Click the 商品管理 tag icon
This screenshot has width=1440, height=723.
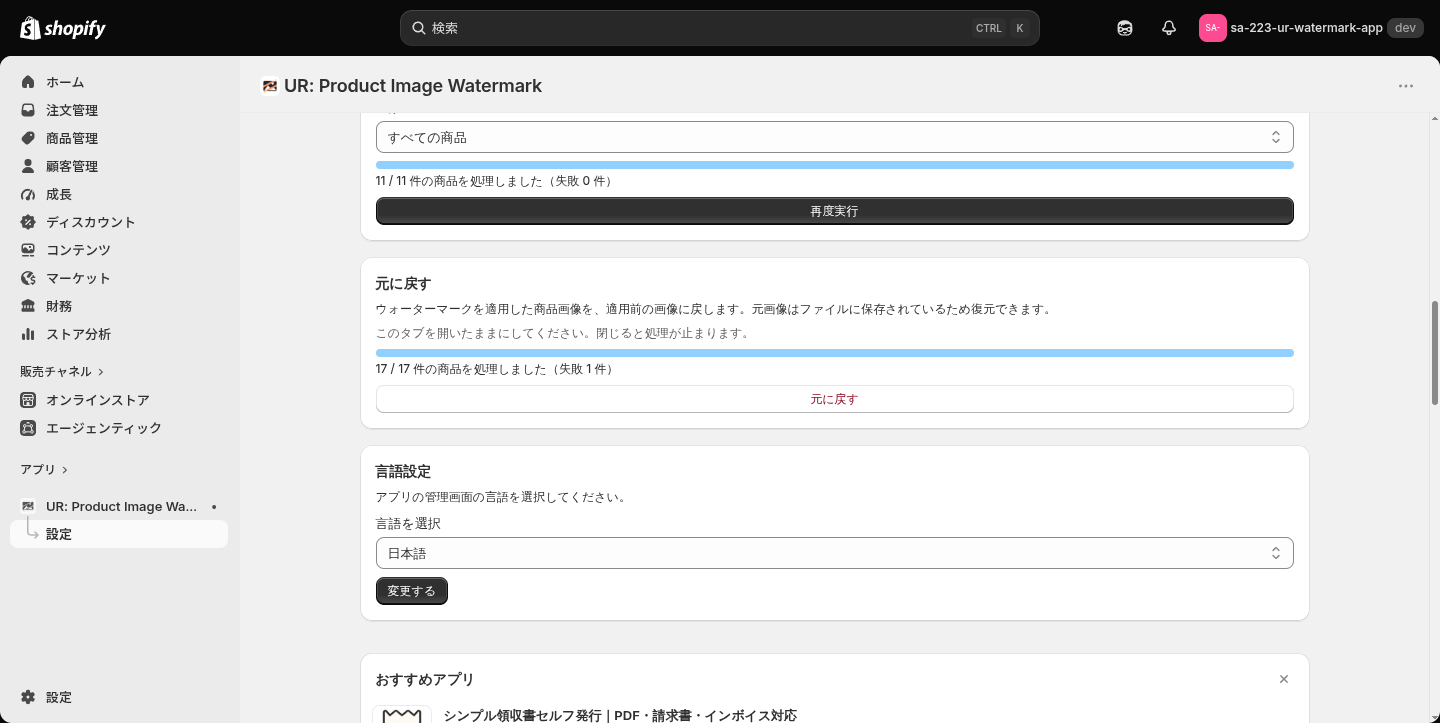tap(28, 138)
